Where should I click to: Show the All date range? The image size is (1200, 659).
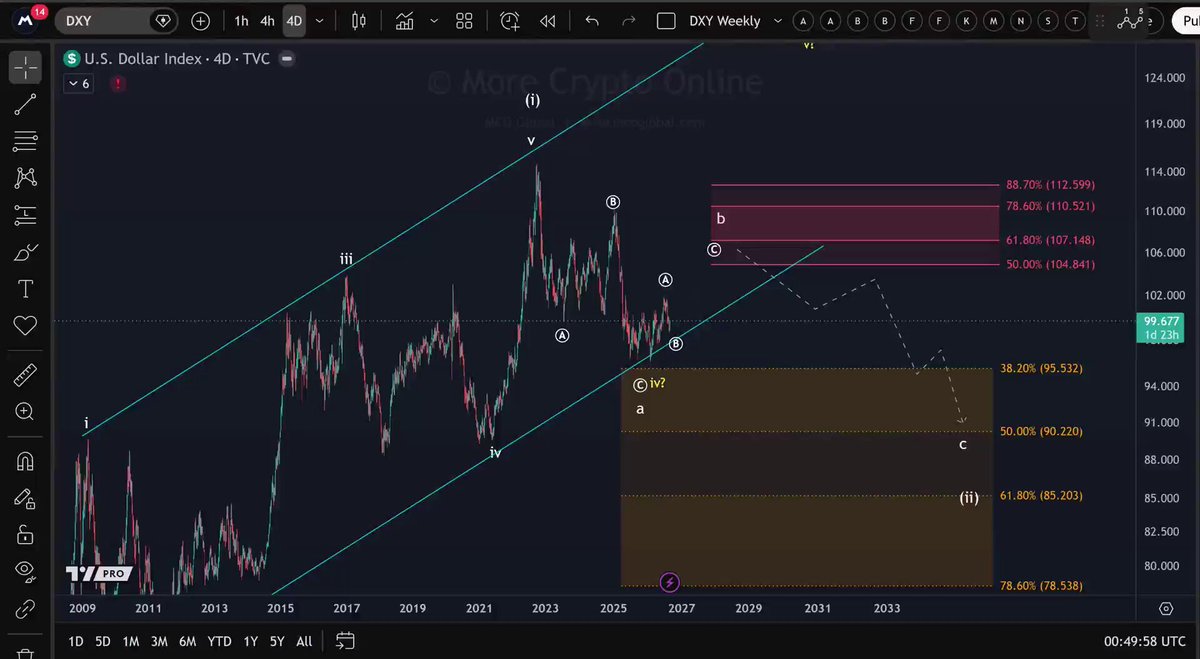click(x=304, y=641)
